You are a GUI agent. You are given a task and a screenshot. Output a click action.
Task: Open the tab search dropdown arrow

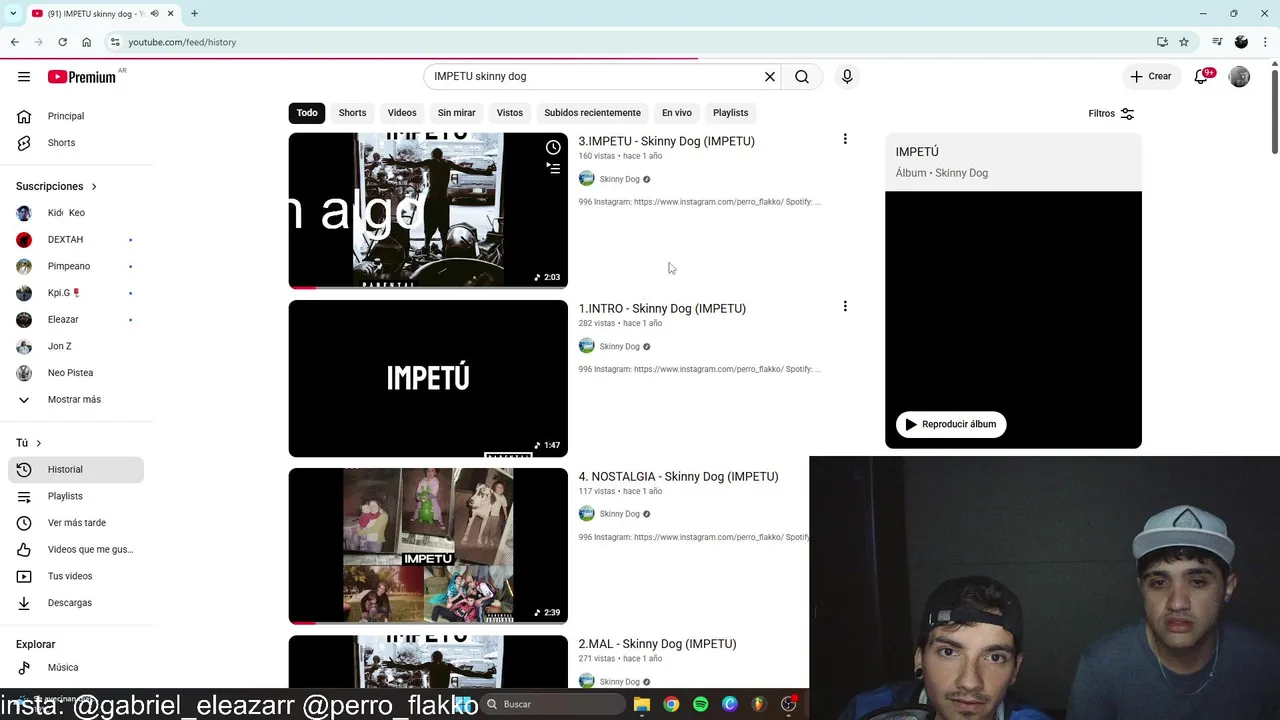tap(12, 14)
